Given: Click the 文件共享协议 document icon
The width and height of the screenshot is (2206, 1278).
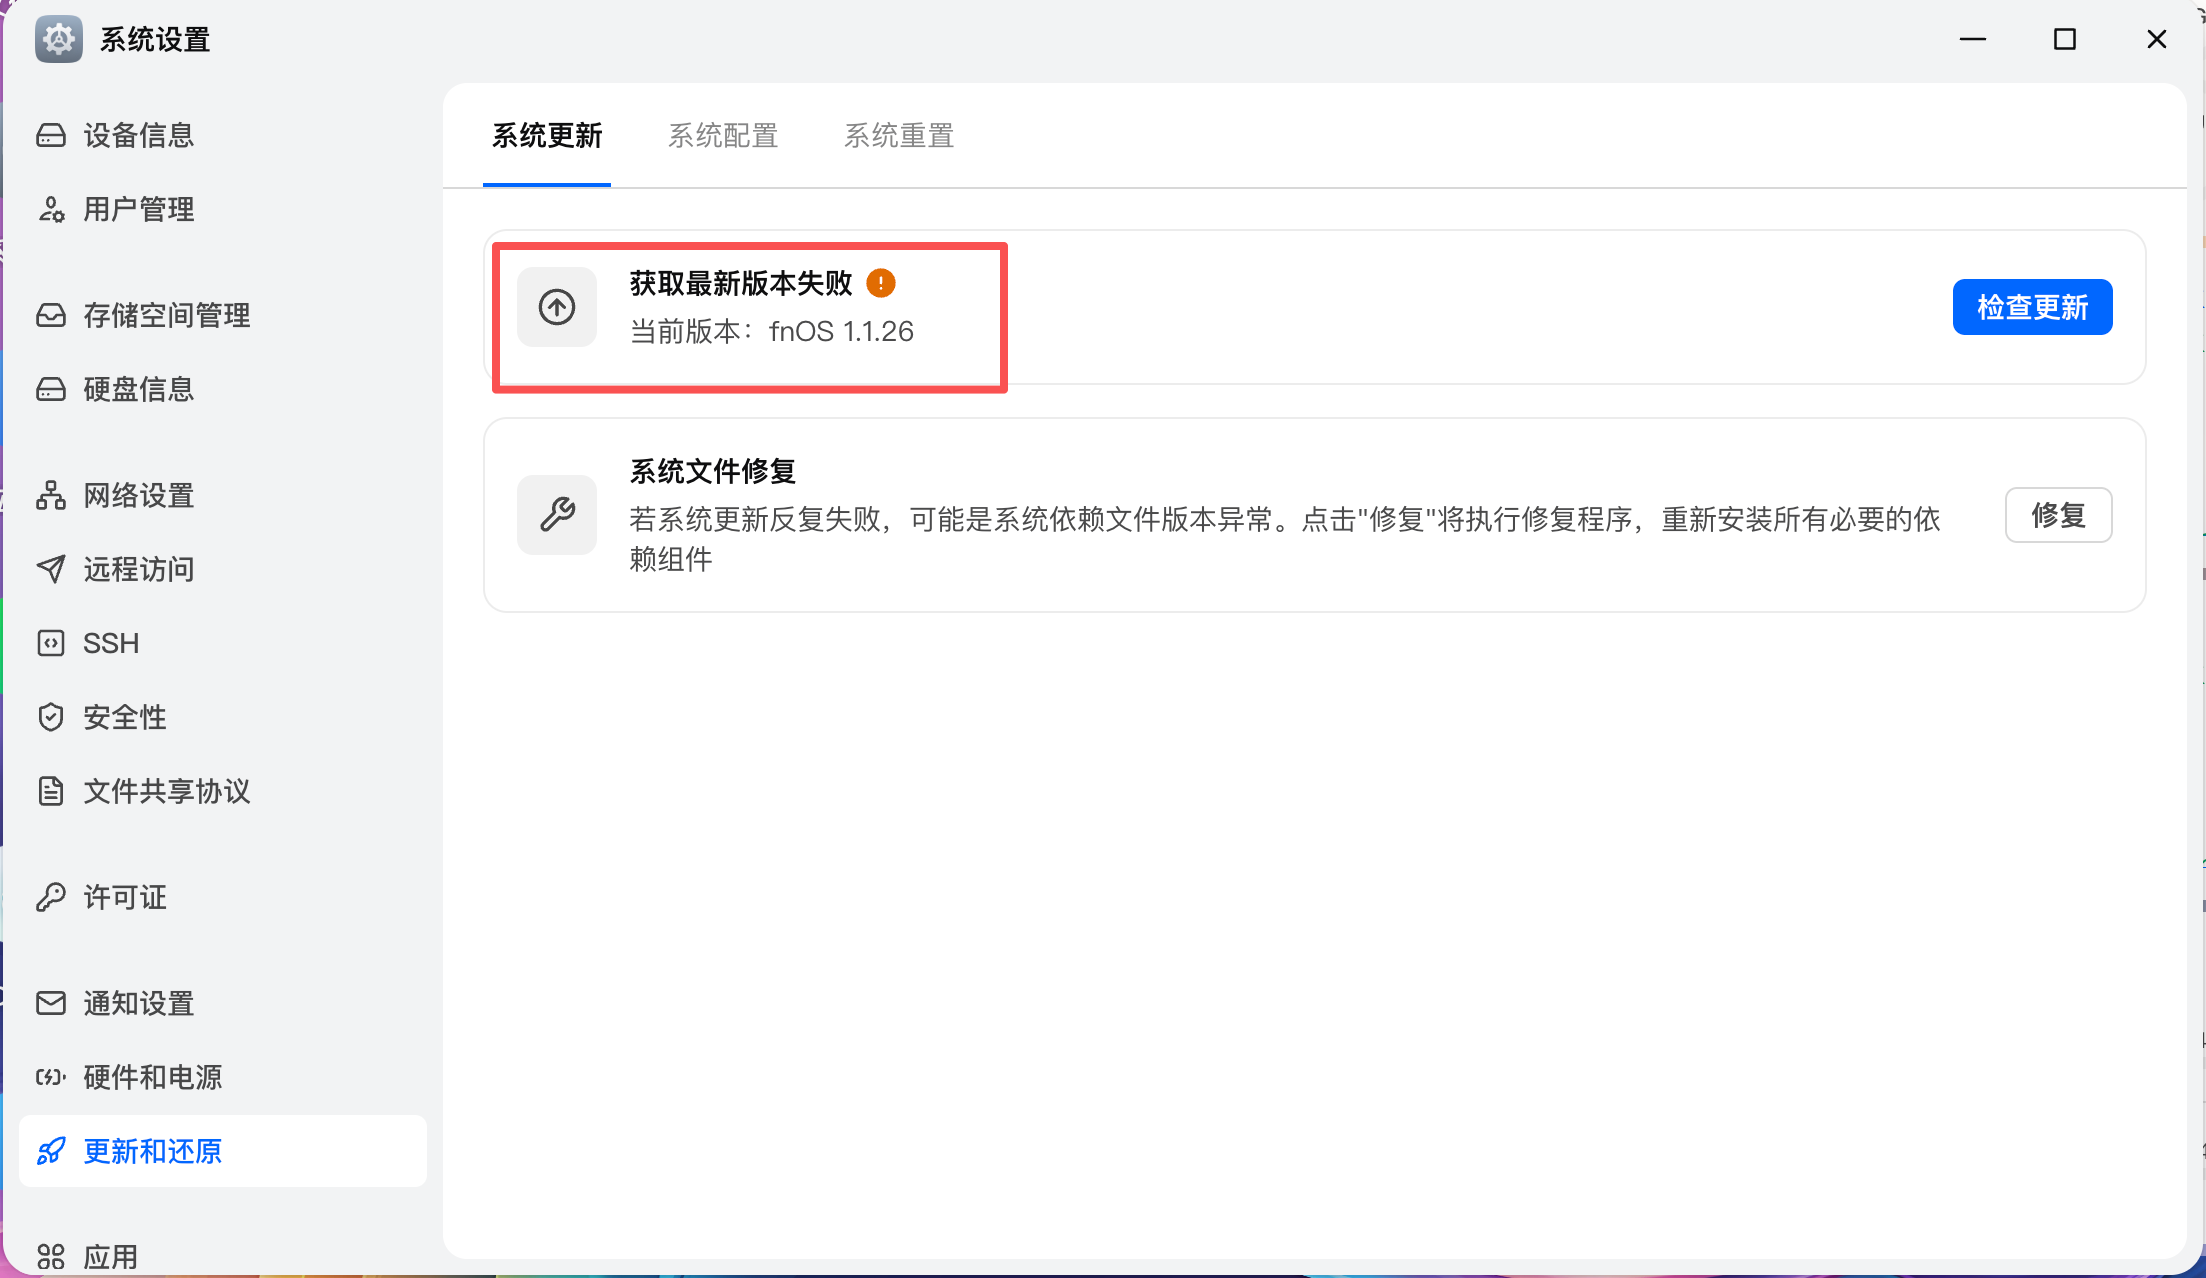Looking at the screenshot, I should click(51, 791).
